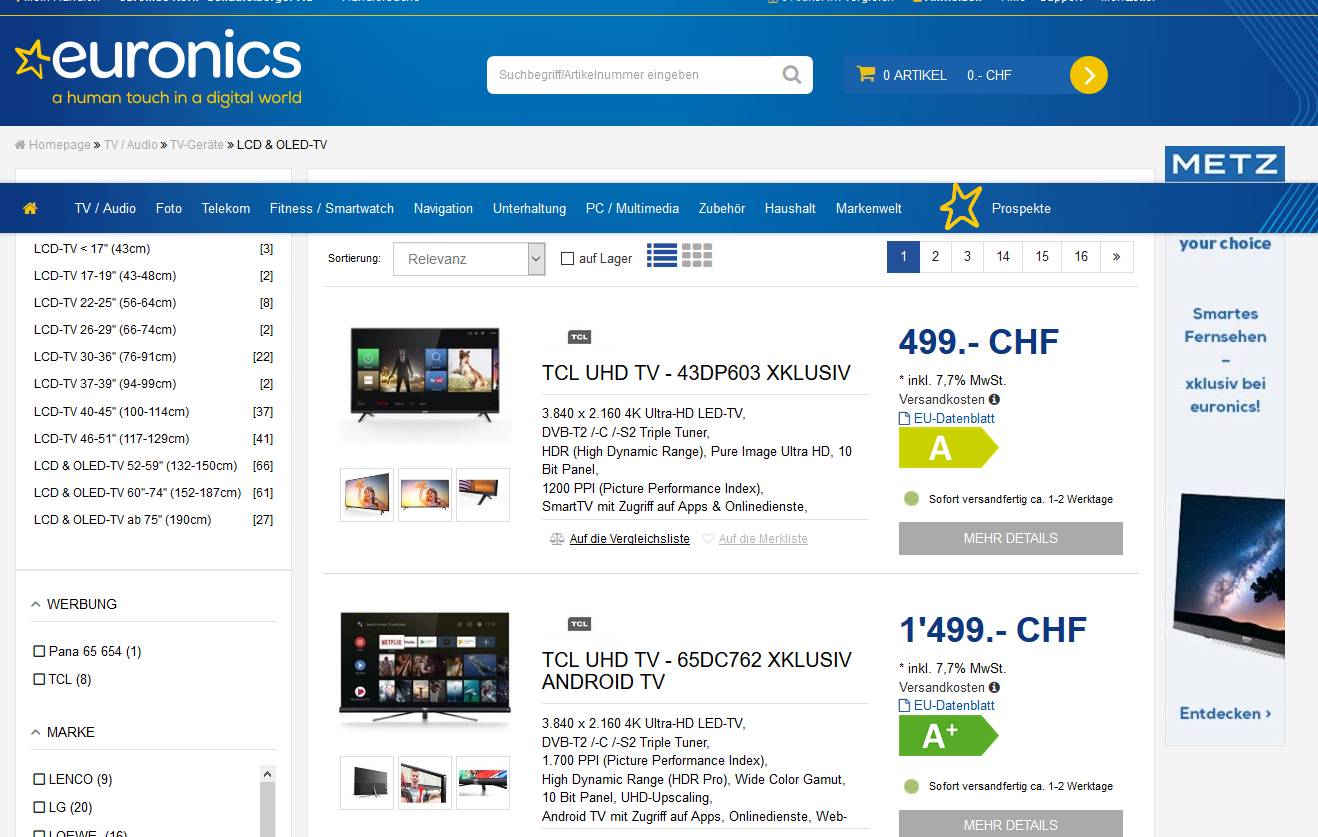This screenshot has width=1318, height=837.
Task: Filter by LCD & OLED-TV ab 75" (190cm)
Action: click(x=122, y=520)
